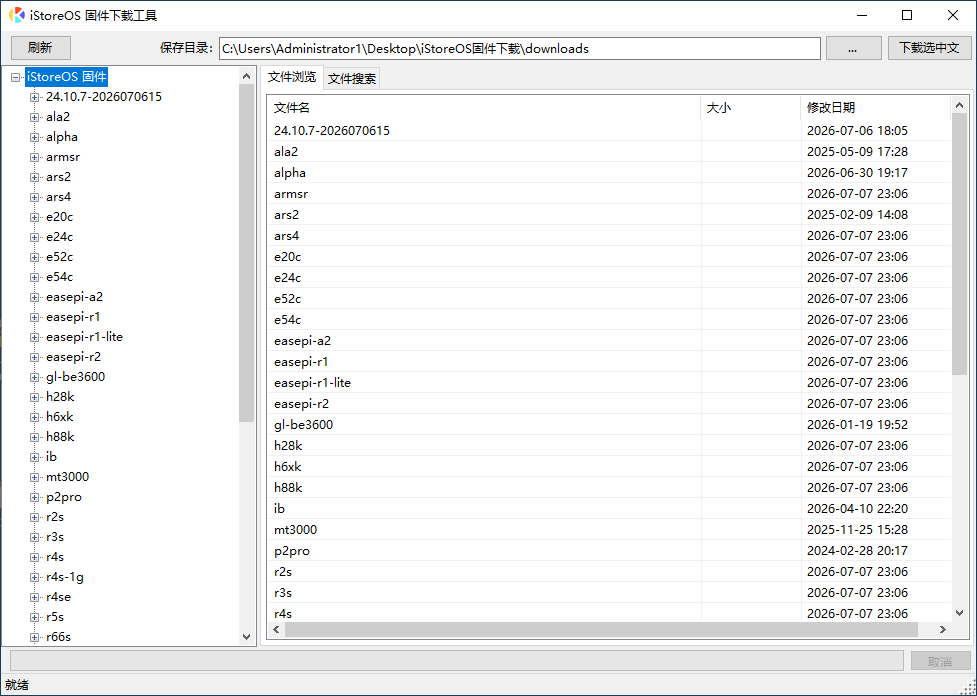Click the 下载选中文 download button
977x696 pixels.
[929, 48]
